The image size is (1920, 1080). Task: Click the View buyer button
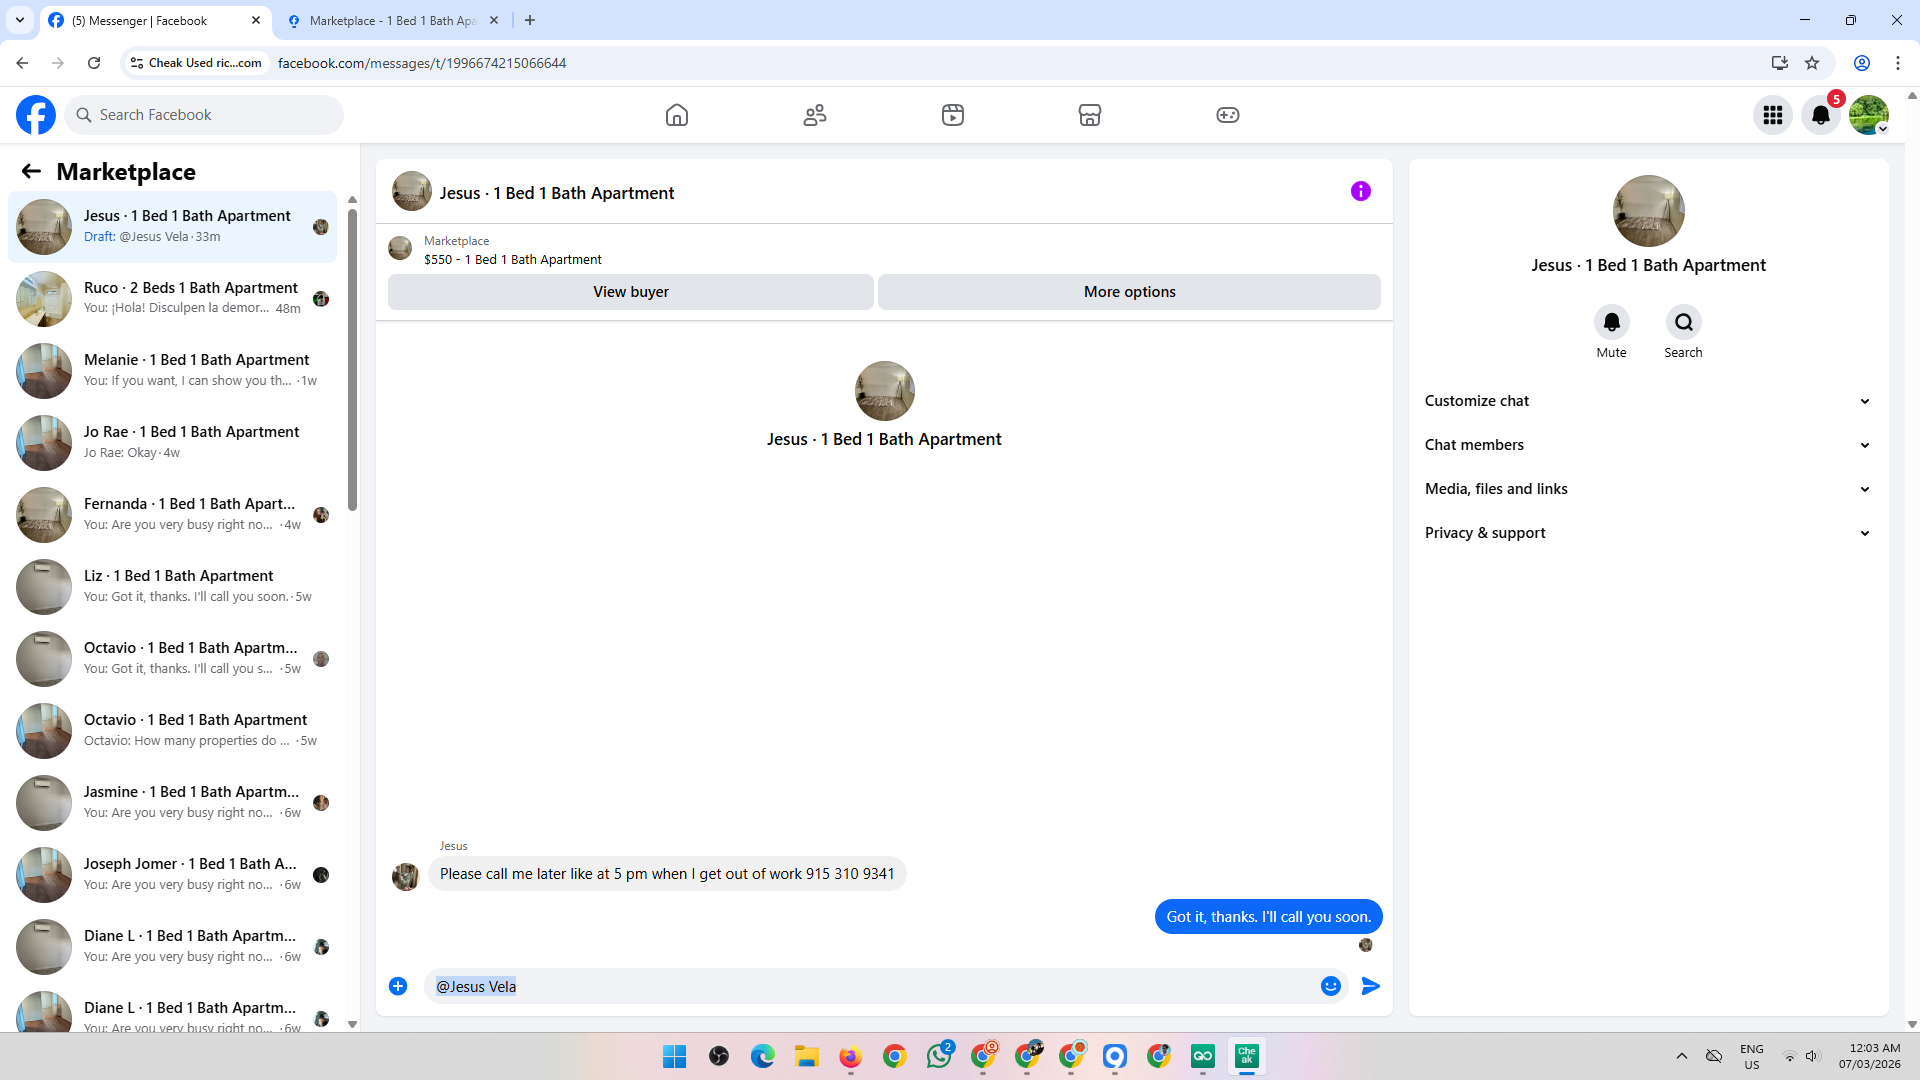pyautogui.click(x=631, y=292)
